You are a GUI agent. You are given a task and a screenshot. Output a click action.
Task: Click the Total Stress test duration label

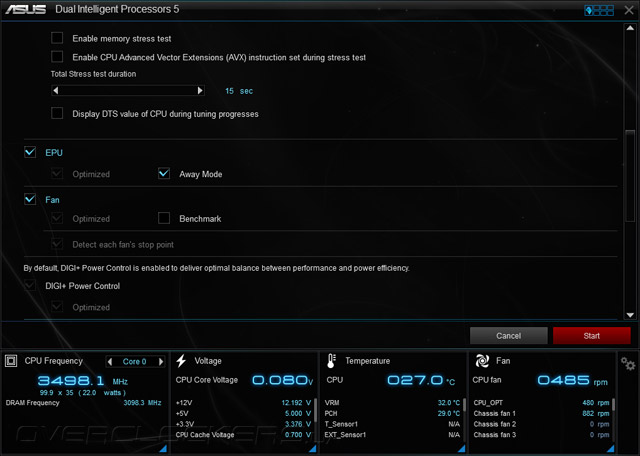click(93, 74)
